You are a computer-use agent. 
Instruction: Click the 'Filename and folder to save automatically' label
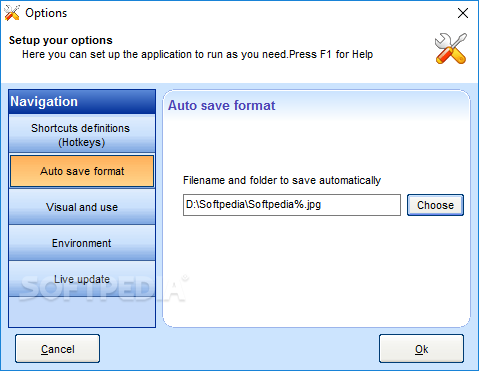point(282,180)
